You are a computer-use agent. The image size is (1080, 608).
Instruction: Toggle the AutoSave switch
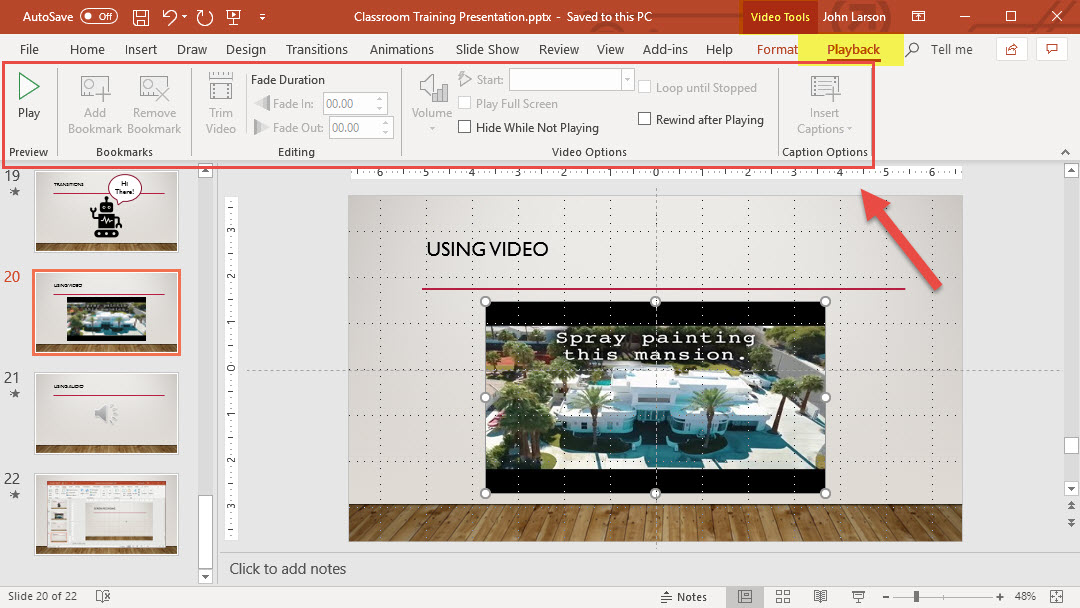tap(98, 17)
